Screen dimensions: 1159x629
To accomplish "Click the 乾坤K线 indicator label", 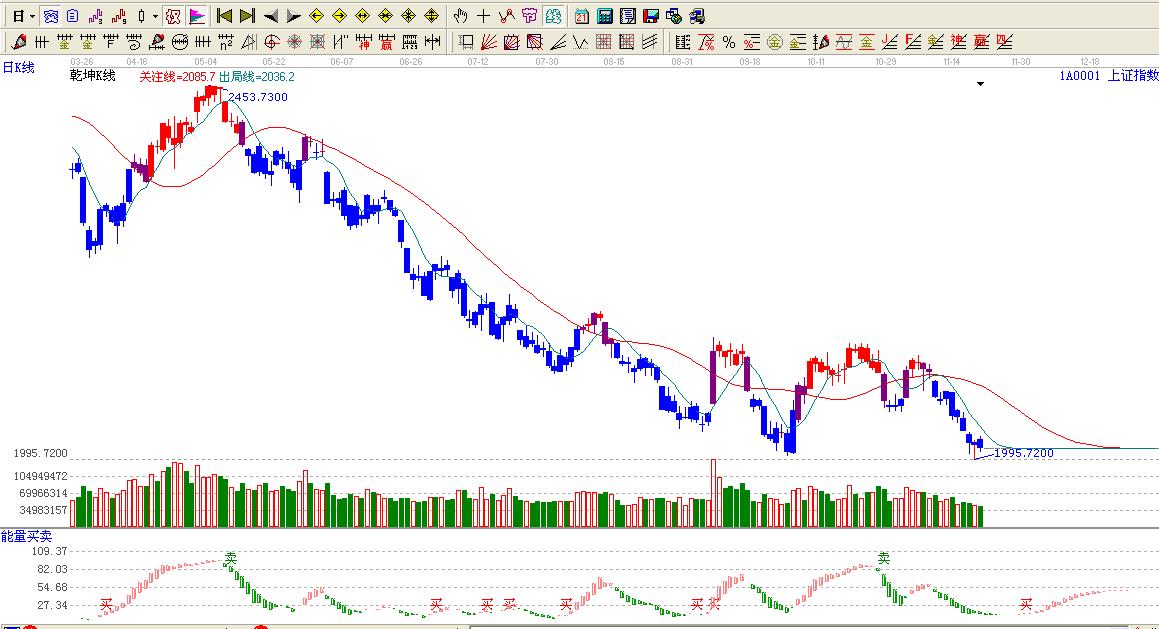I will pos(92,76).
